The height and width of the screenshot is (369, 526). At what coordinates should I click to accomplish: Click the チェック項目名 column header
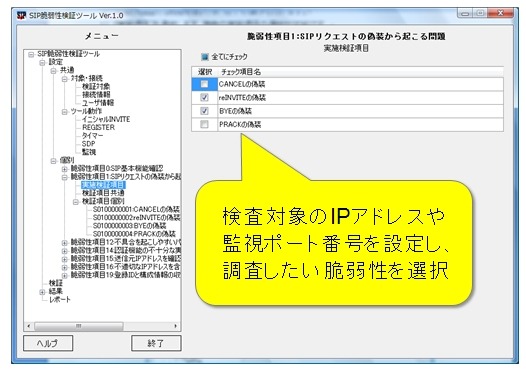tap(361, 72)
